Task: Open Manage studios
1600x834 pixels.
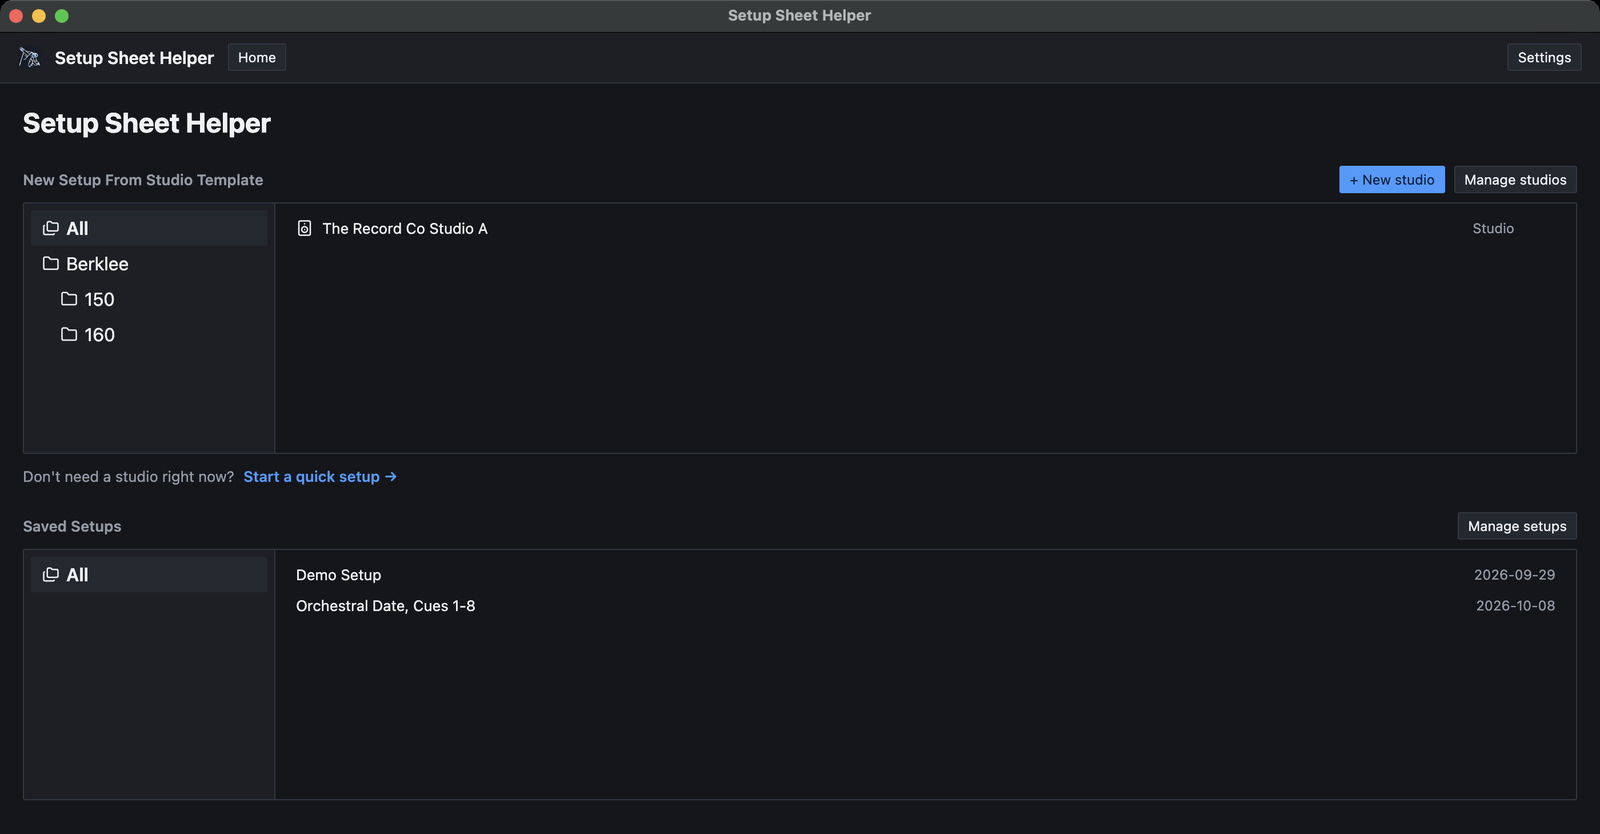Action: [1515, 180]
